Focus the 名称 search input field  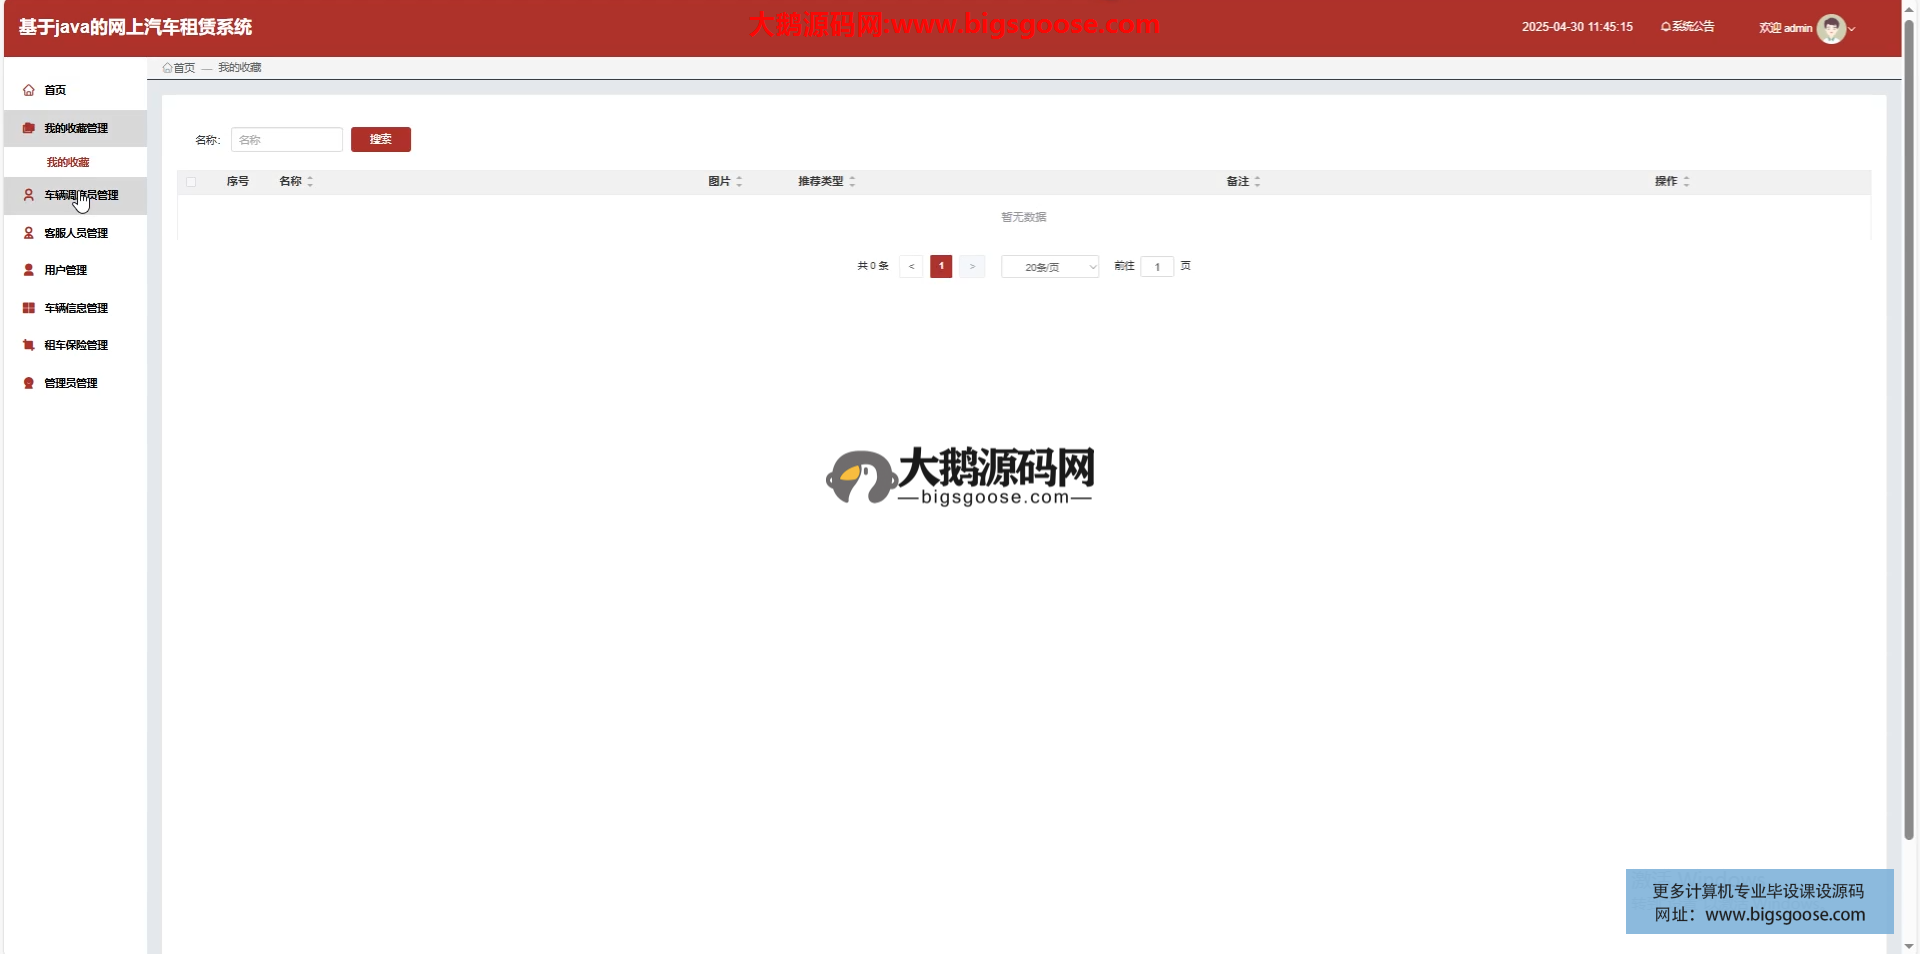coord(287,140)
